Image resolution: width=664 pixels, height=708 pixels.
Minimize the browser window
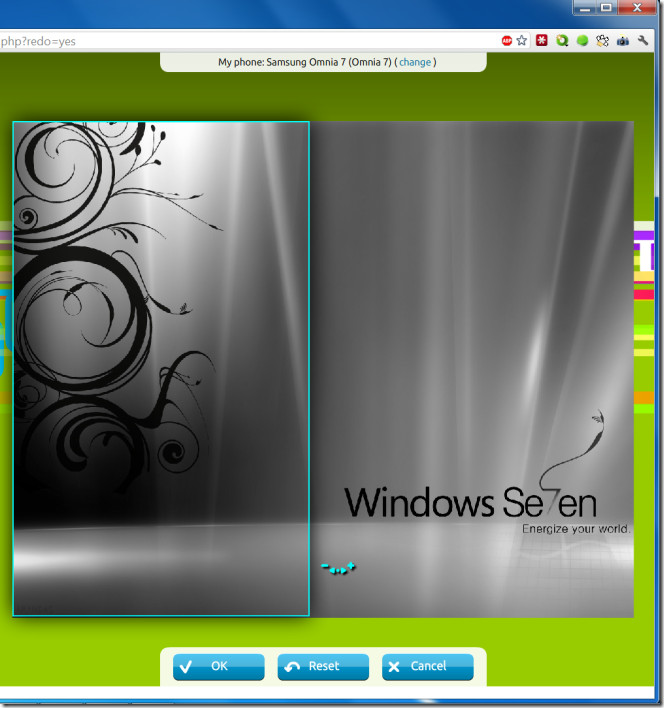[585, 8]
